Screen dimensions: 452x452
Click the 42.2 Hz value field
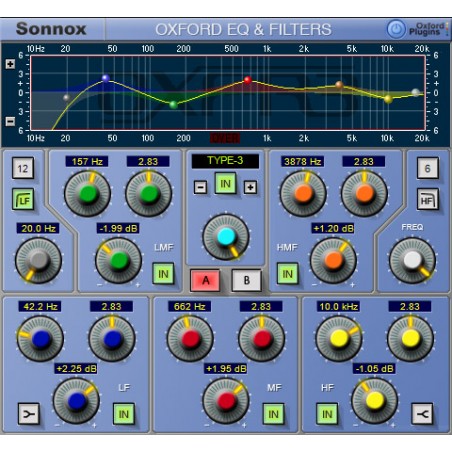pyautogui.click(x=40, y=306)
